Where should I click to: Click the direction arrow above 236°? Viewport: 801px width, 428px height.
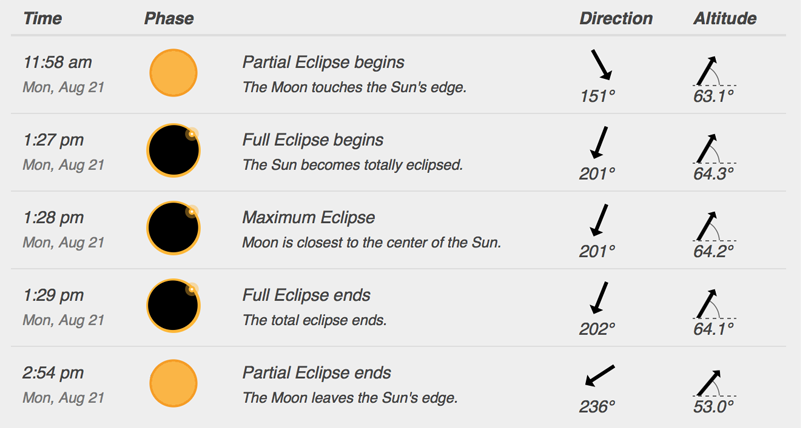point(600,375)
